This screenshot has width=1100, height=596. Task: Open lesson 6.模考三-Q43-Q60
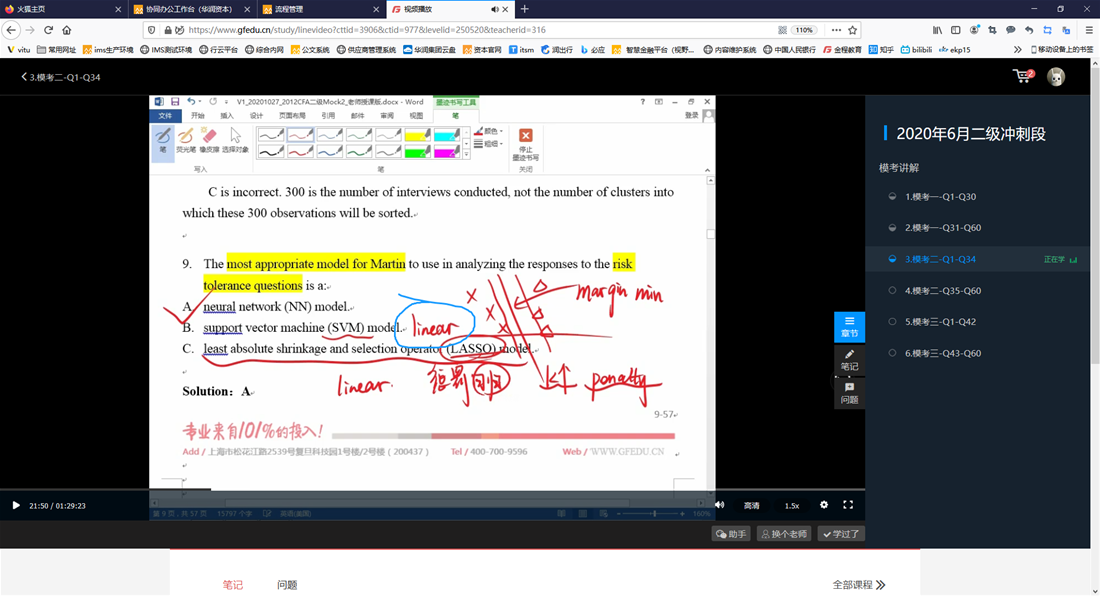943,353
